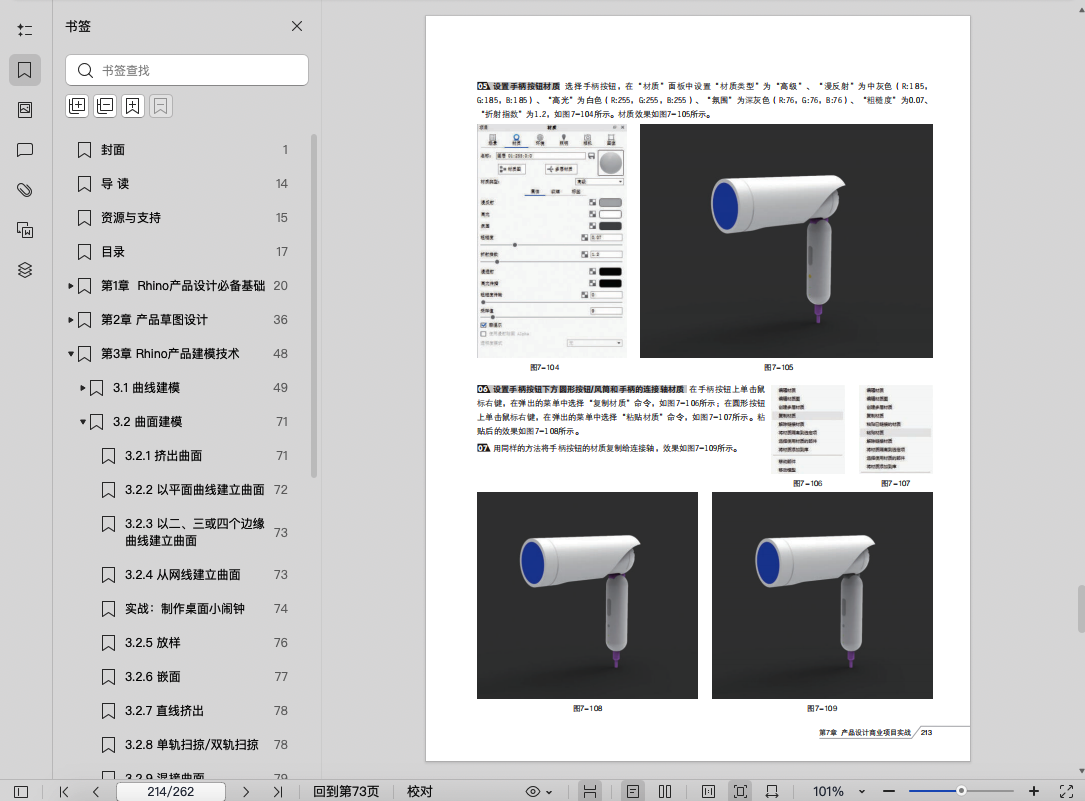This screenshot has width=1085, height=801.
Task: Jump to first page
Action: (64, 791)
